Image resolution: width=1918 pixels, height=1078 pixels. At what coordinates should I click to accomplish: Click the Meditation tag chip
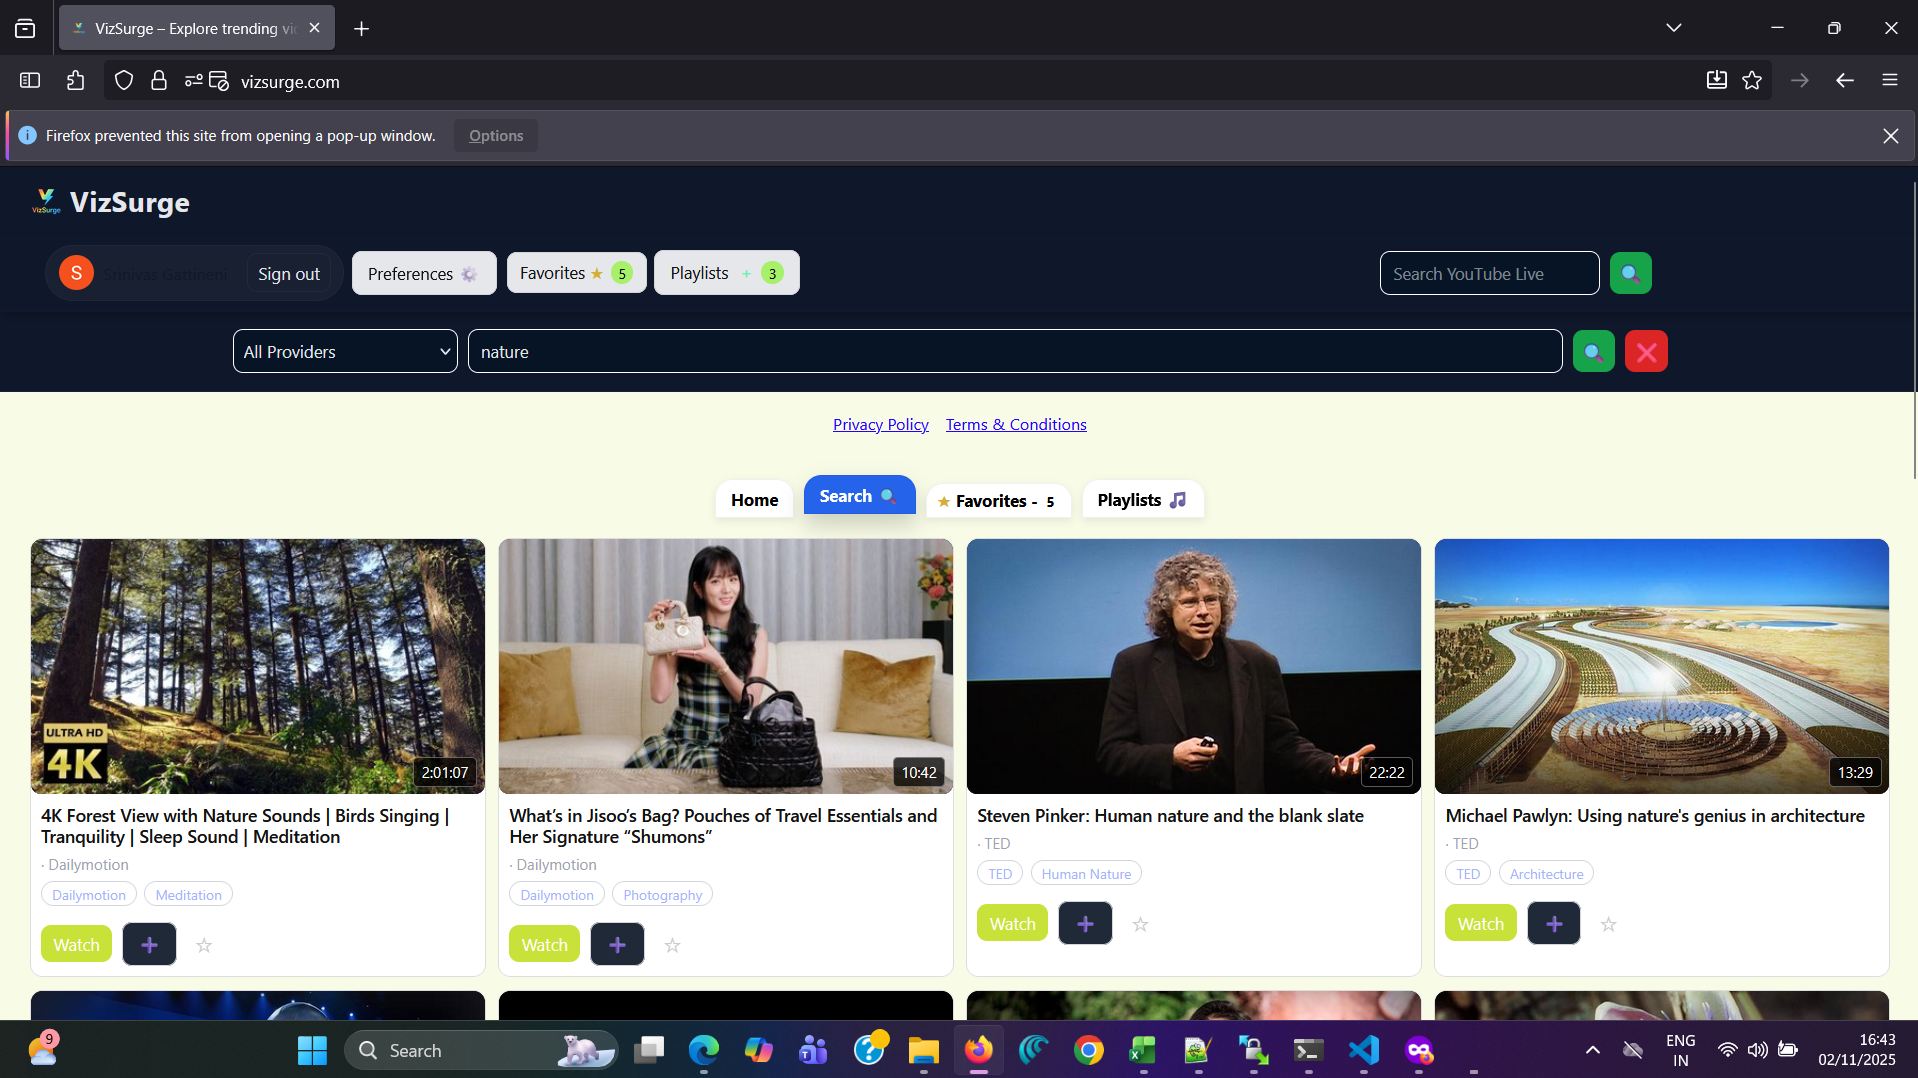click(x=188, y=894)
